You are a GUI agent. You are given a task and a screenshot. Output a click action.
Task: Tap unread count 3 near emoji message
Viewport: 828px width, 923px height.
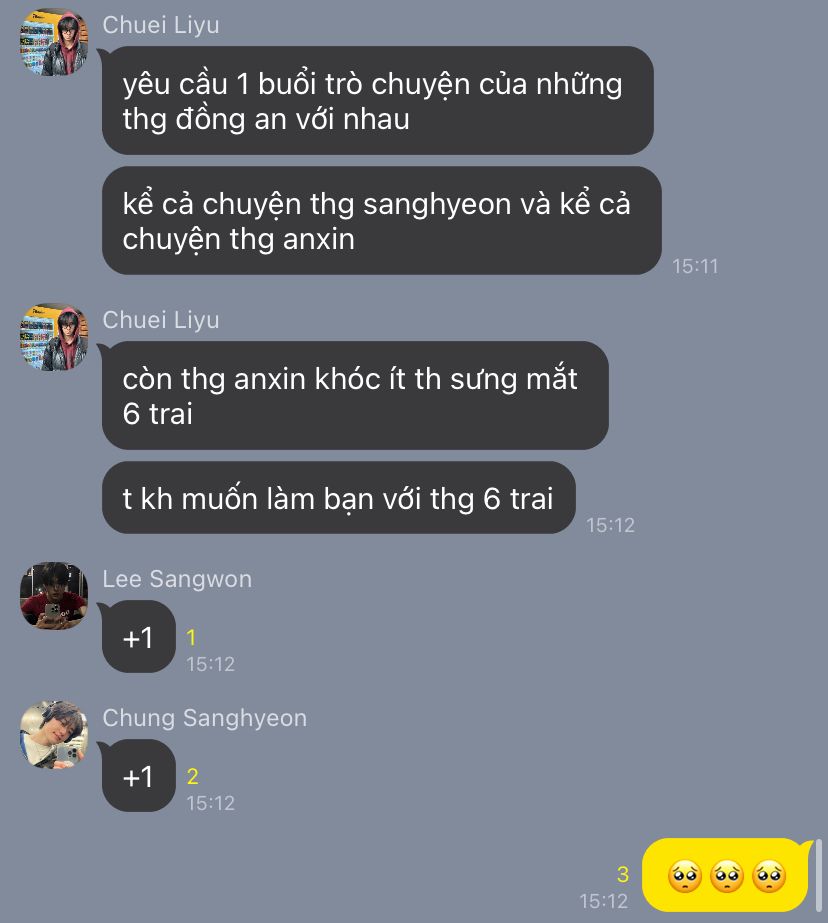point(623,874)
